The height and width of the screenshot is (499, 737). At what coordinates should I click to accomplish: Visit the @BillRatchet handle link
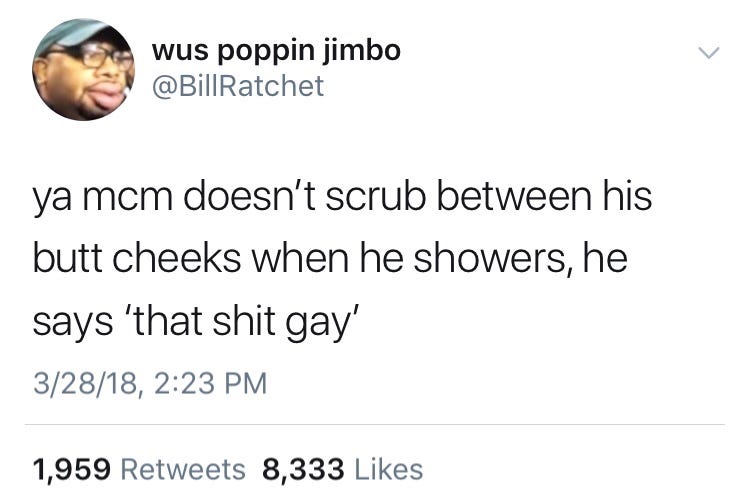[x=237, y=86]
